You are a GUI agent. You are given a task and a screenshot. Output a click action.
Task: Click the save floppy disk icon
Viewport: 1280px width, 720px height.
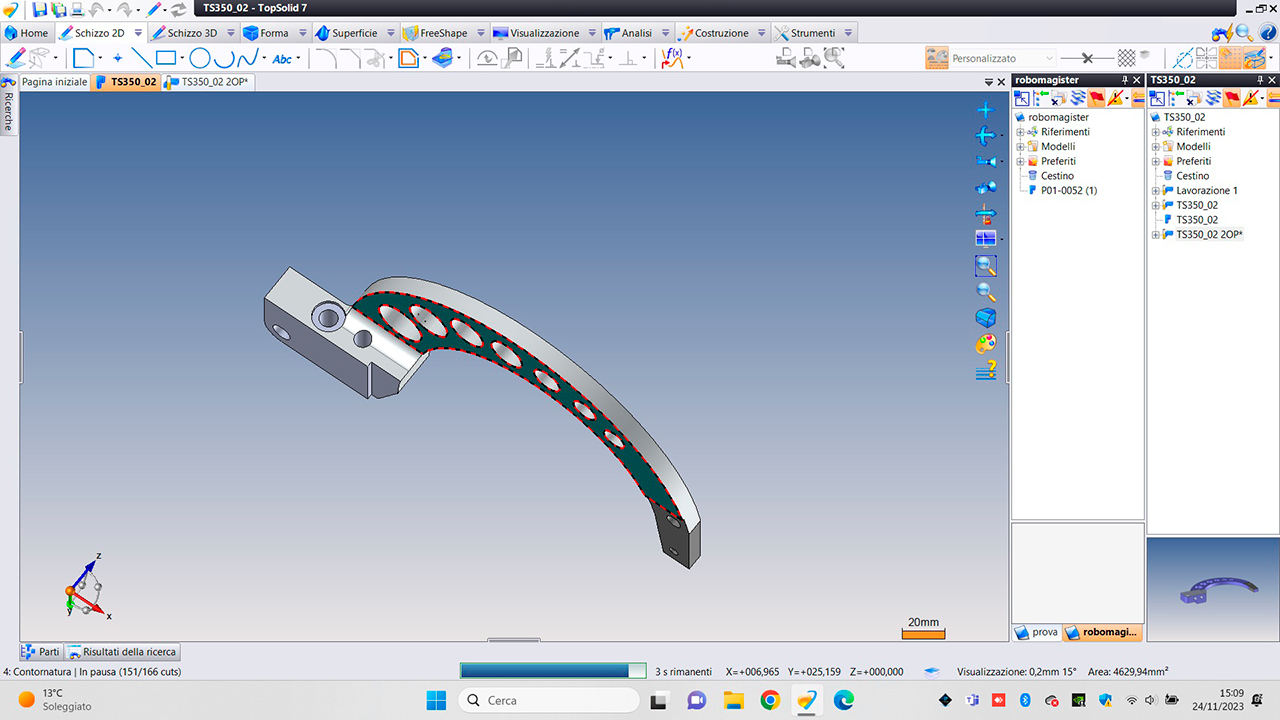click(40, 9)
